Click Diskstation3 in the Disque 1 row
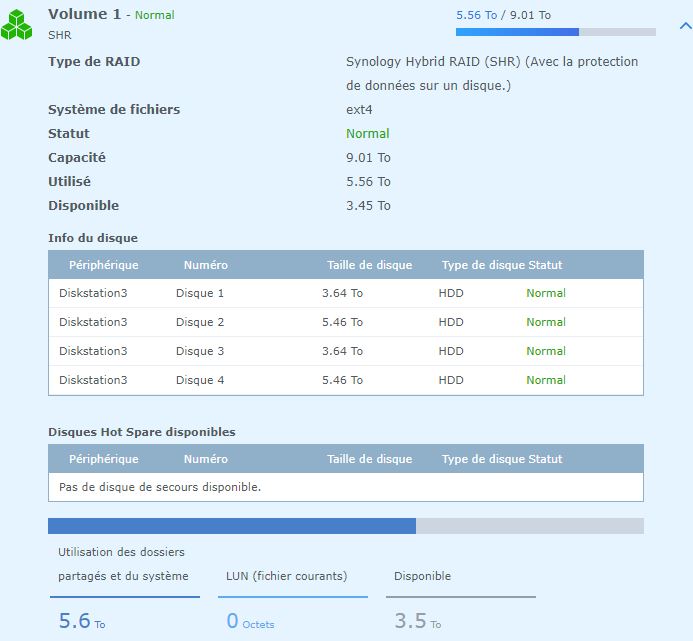This screenshot has width=693, height=641. click(x=93, y=293)
